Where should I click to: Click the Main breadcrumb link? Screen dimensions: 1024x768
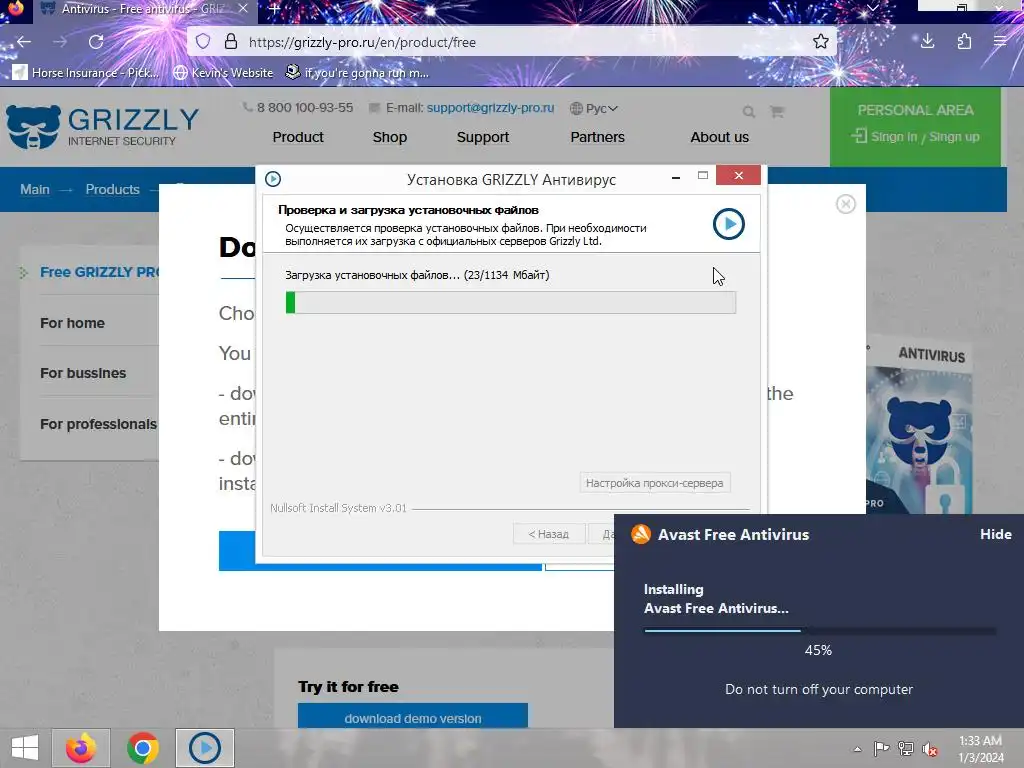(35, 189)
